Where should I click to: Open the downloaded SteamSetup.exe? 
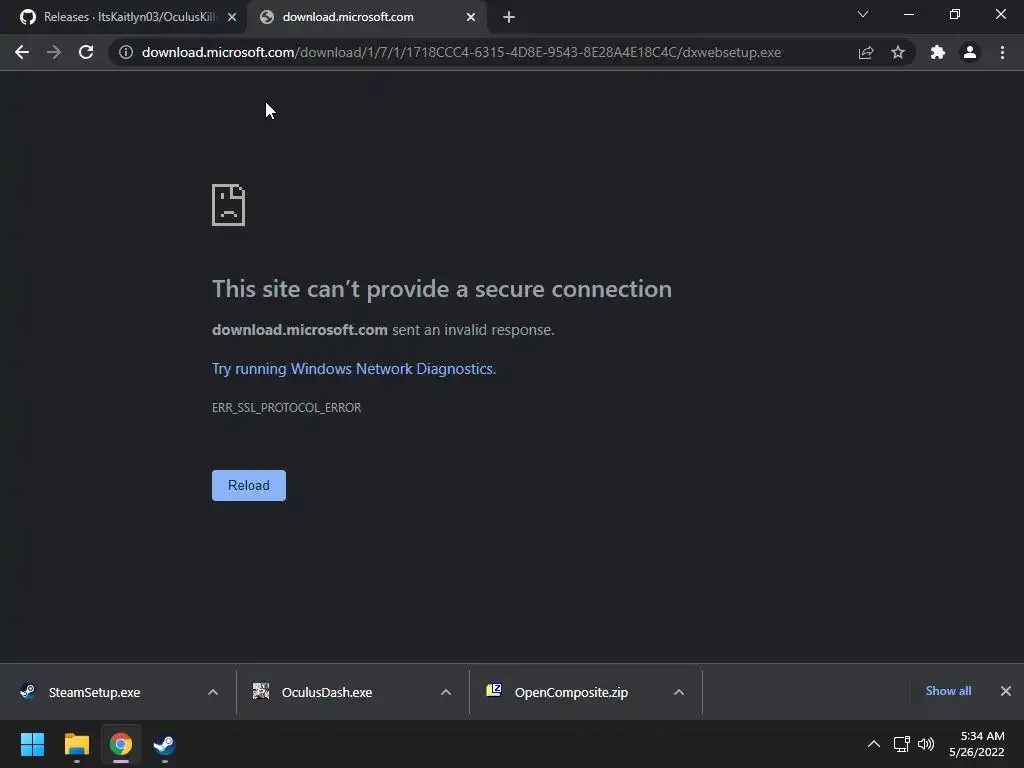[x=95, y=692]
